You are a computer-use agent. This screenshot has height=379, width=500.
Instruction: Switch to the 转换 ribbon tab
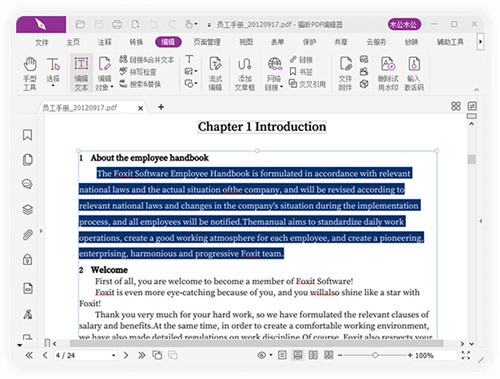136,42
